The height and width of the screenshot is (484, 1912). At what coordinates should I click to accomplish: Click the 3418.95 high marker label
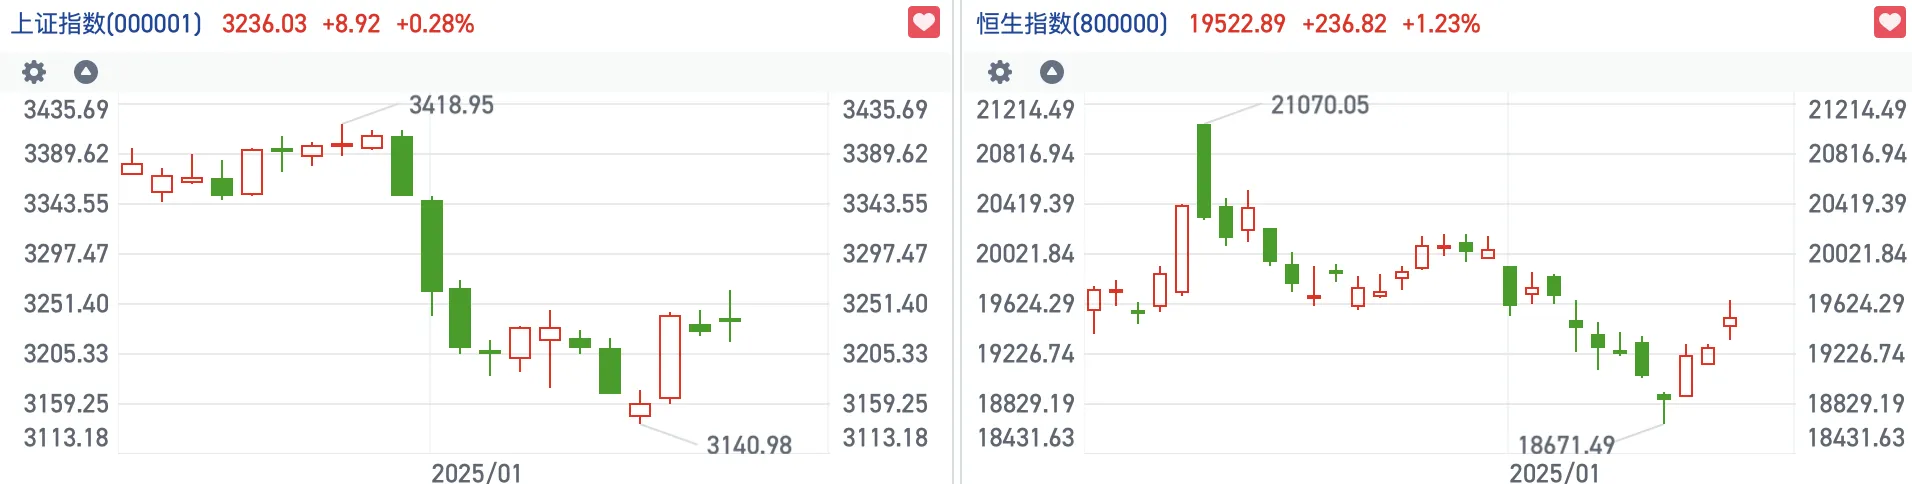click(451, 105)
